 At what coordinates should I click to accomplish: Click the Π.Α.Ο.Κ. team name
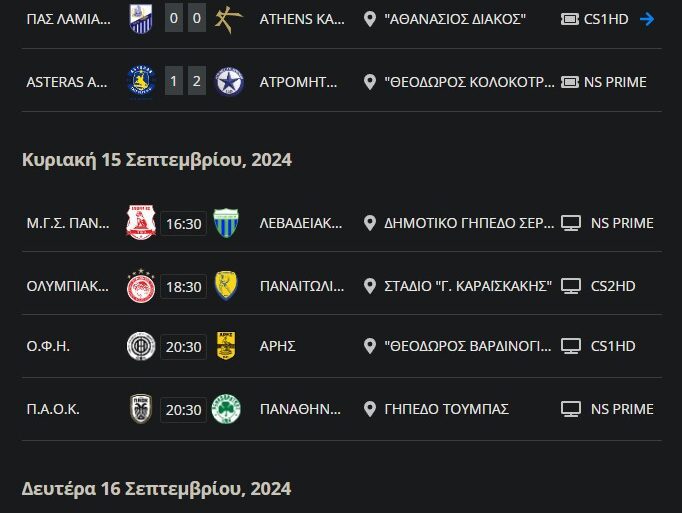click(53, 408)
